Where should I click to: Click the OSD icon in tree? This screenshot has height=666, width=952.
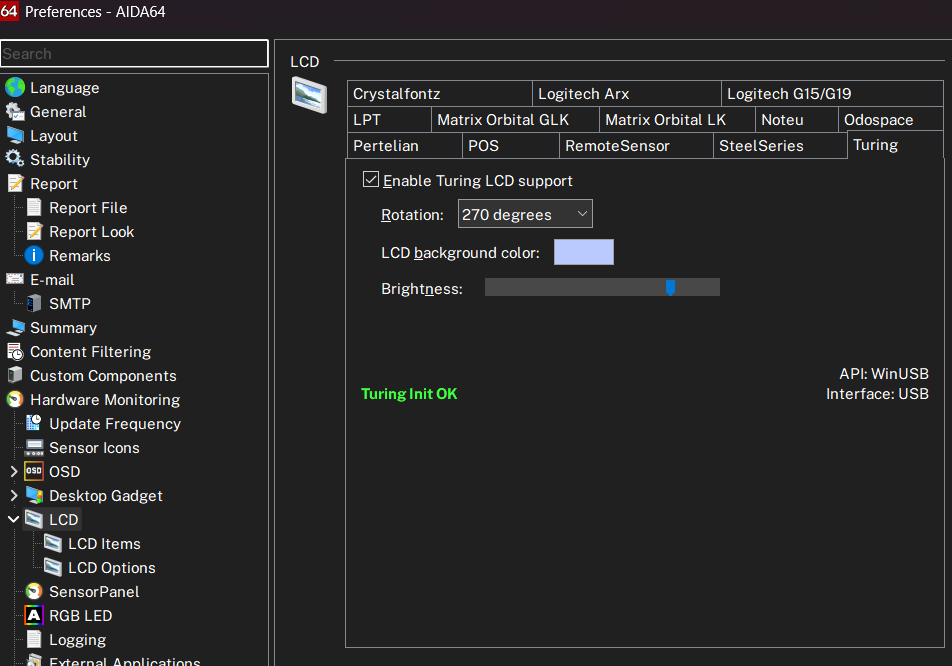tap(34, 471)
